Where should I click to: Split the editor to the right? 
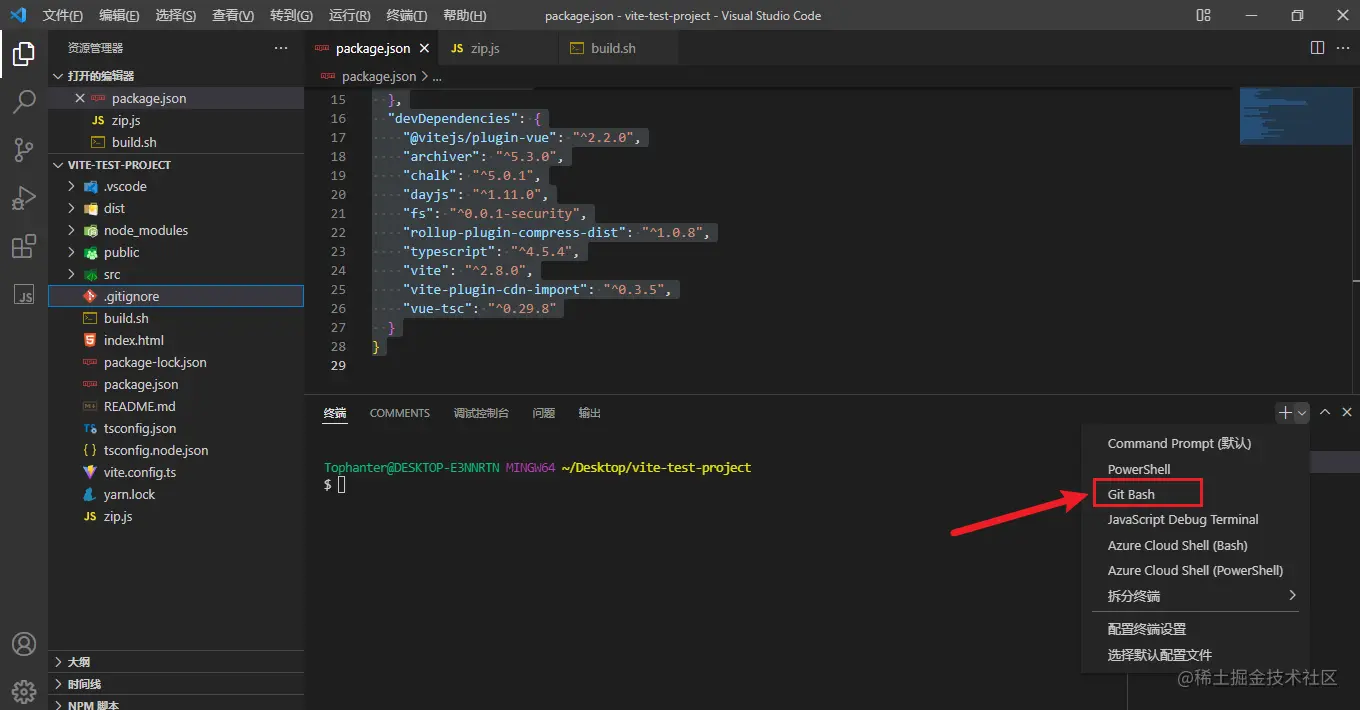1317,48
